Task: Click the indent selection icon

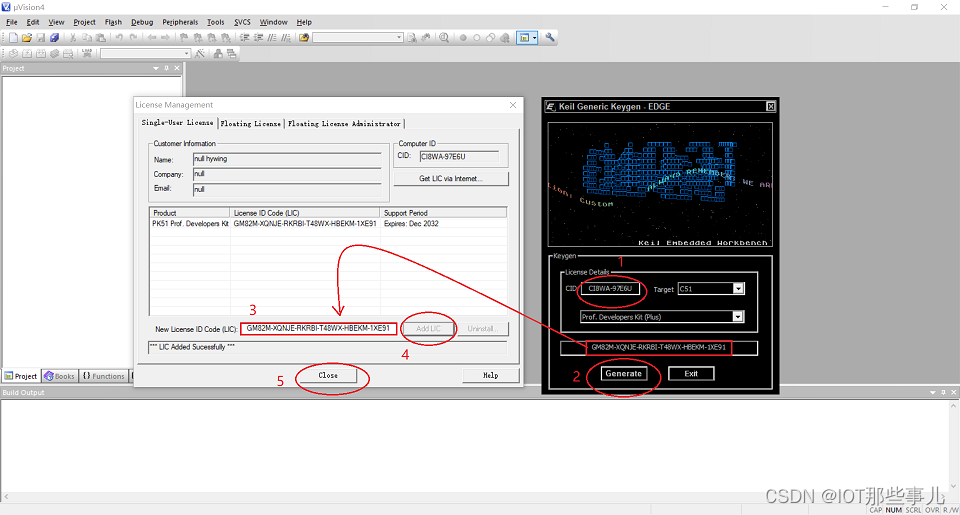Action: 245,37
